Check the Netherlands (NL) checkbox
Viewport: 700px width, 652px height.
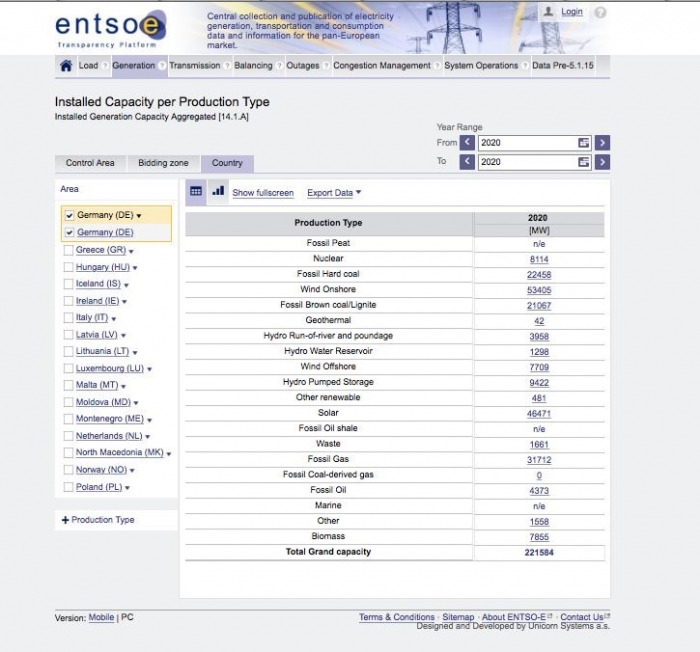(x=68, y=436)
